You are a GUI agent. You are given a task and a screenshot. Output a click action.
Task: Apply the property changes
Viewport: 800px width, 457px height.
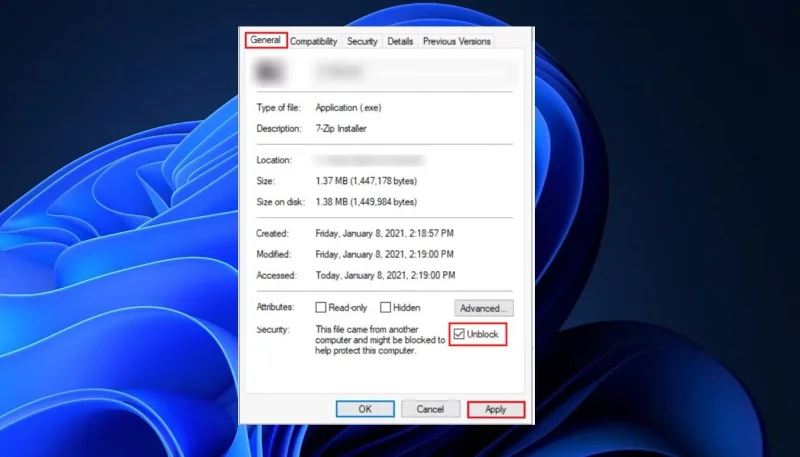[x=495, y=410]
